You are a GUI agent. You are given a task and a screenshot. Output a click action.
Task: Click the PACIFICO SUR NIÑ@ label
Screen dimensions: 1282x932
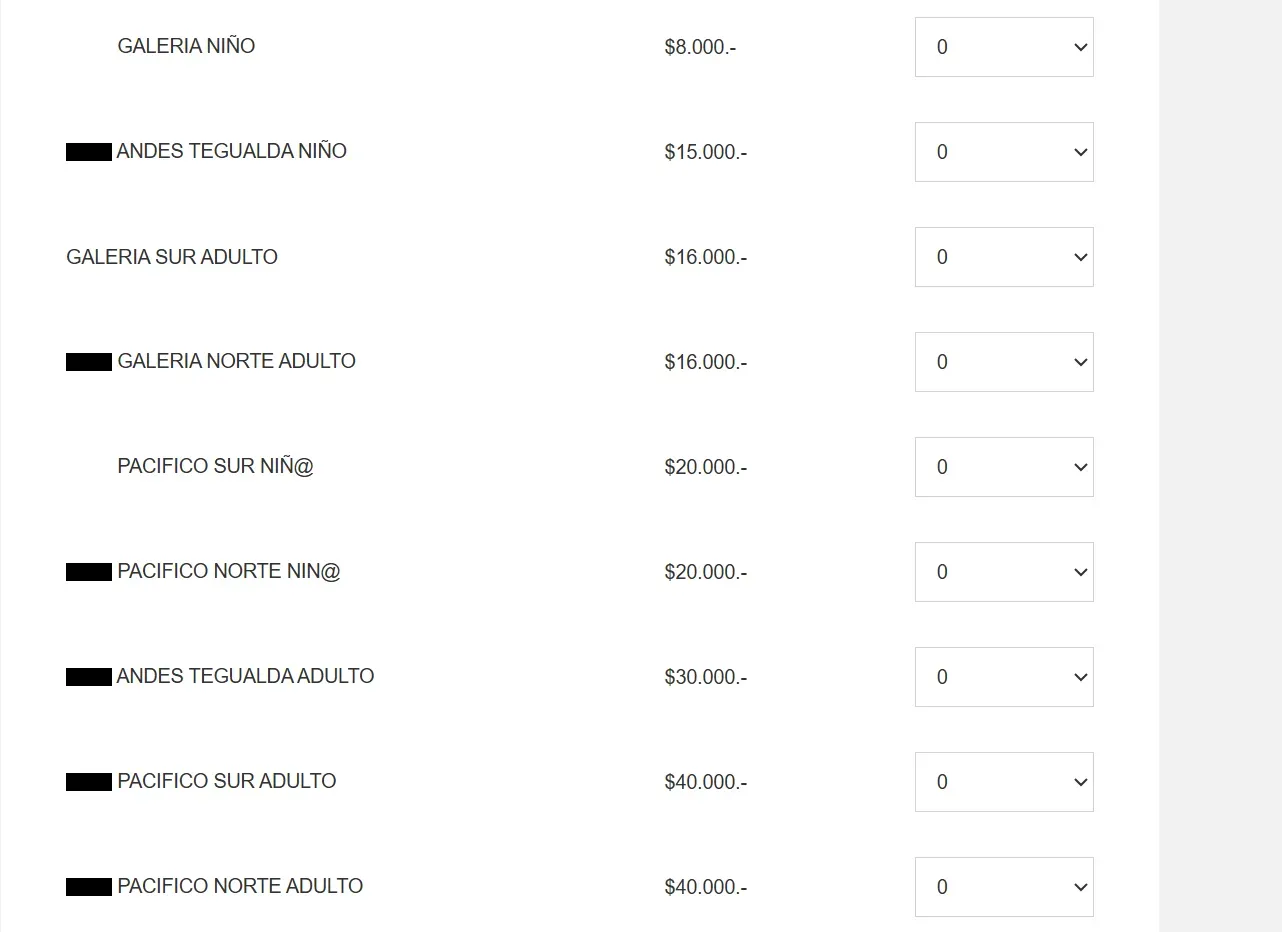215,467
